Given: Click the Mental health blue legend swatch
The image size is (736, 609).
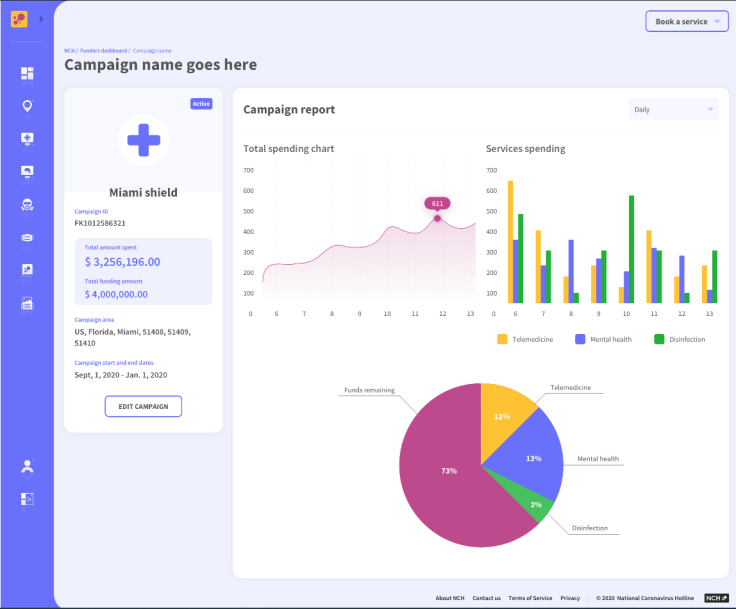Looking at the screenshot, I should click(580, 339).
